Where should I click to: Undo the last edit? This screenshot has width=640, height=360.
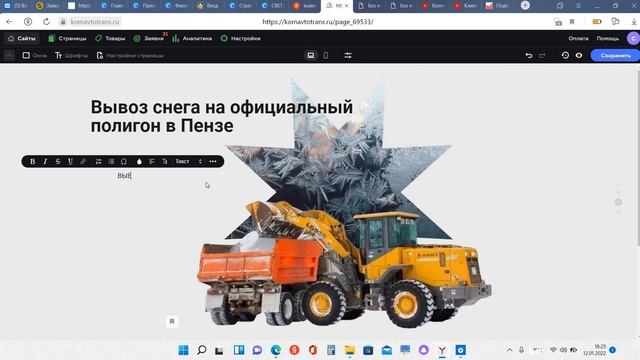click(x=529, y=56)
